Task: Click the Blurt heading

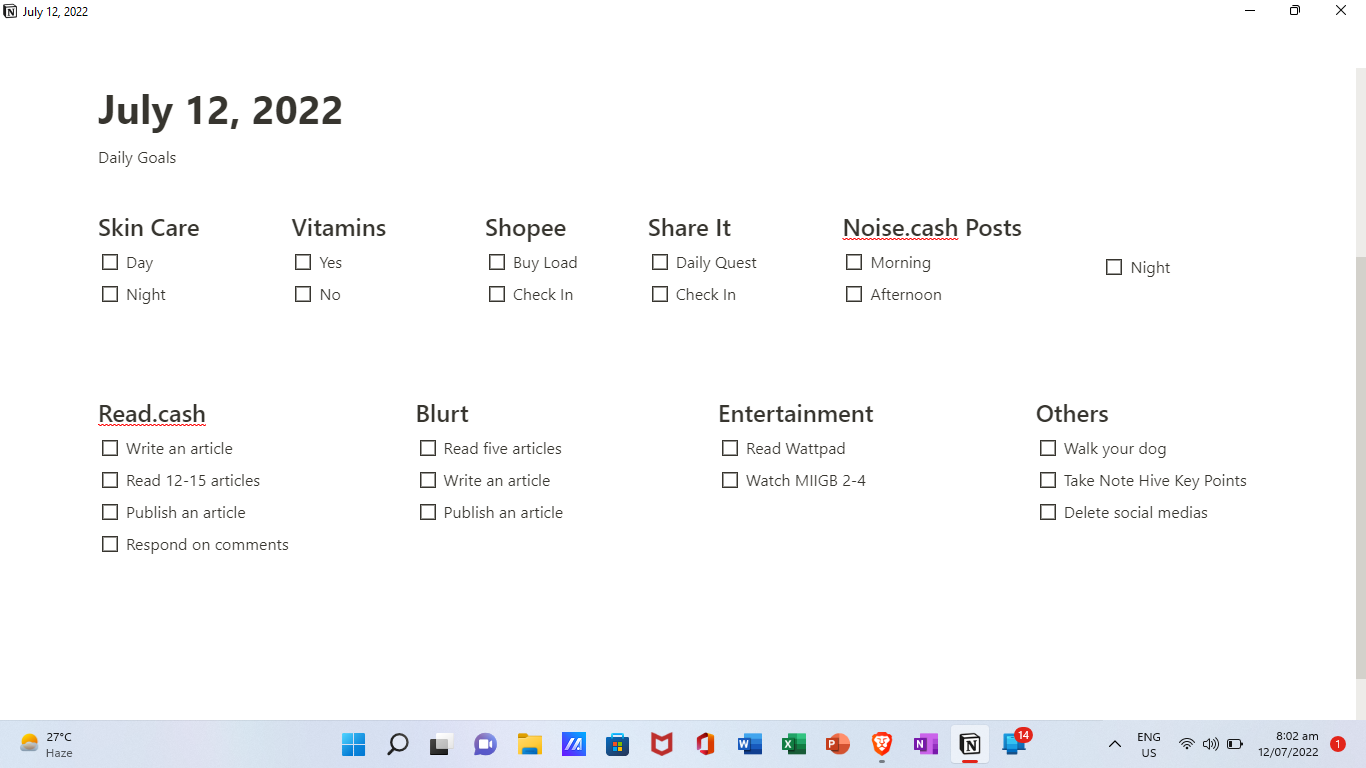Action: (442, 414)
